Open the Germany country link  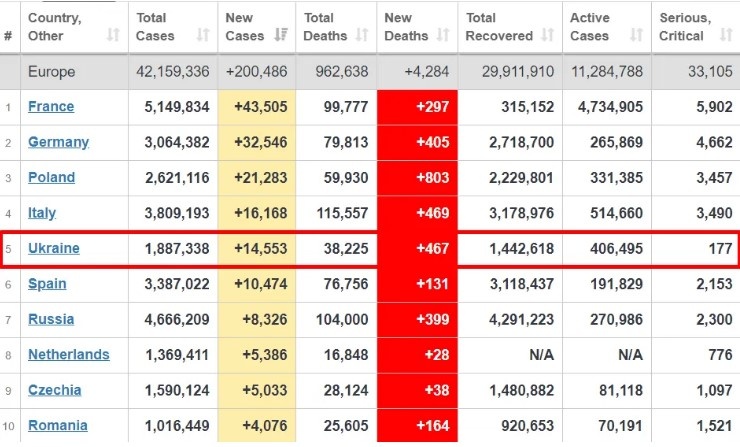[59, 142]
